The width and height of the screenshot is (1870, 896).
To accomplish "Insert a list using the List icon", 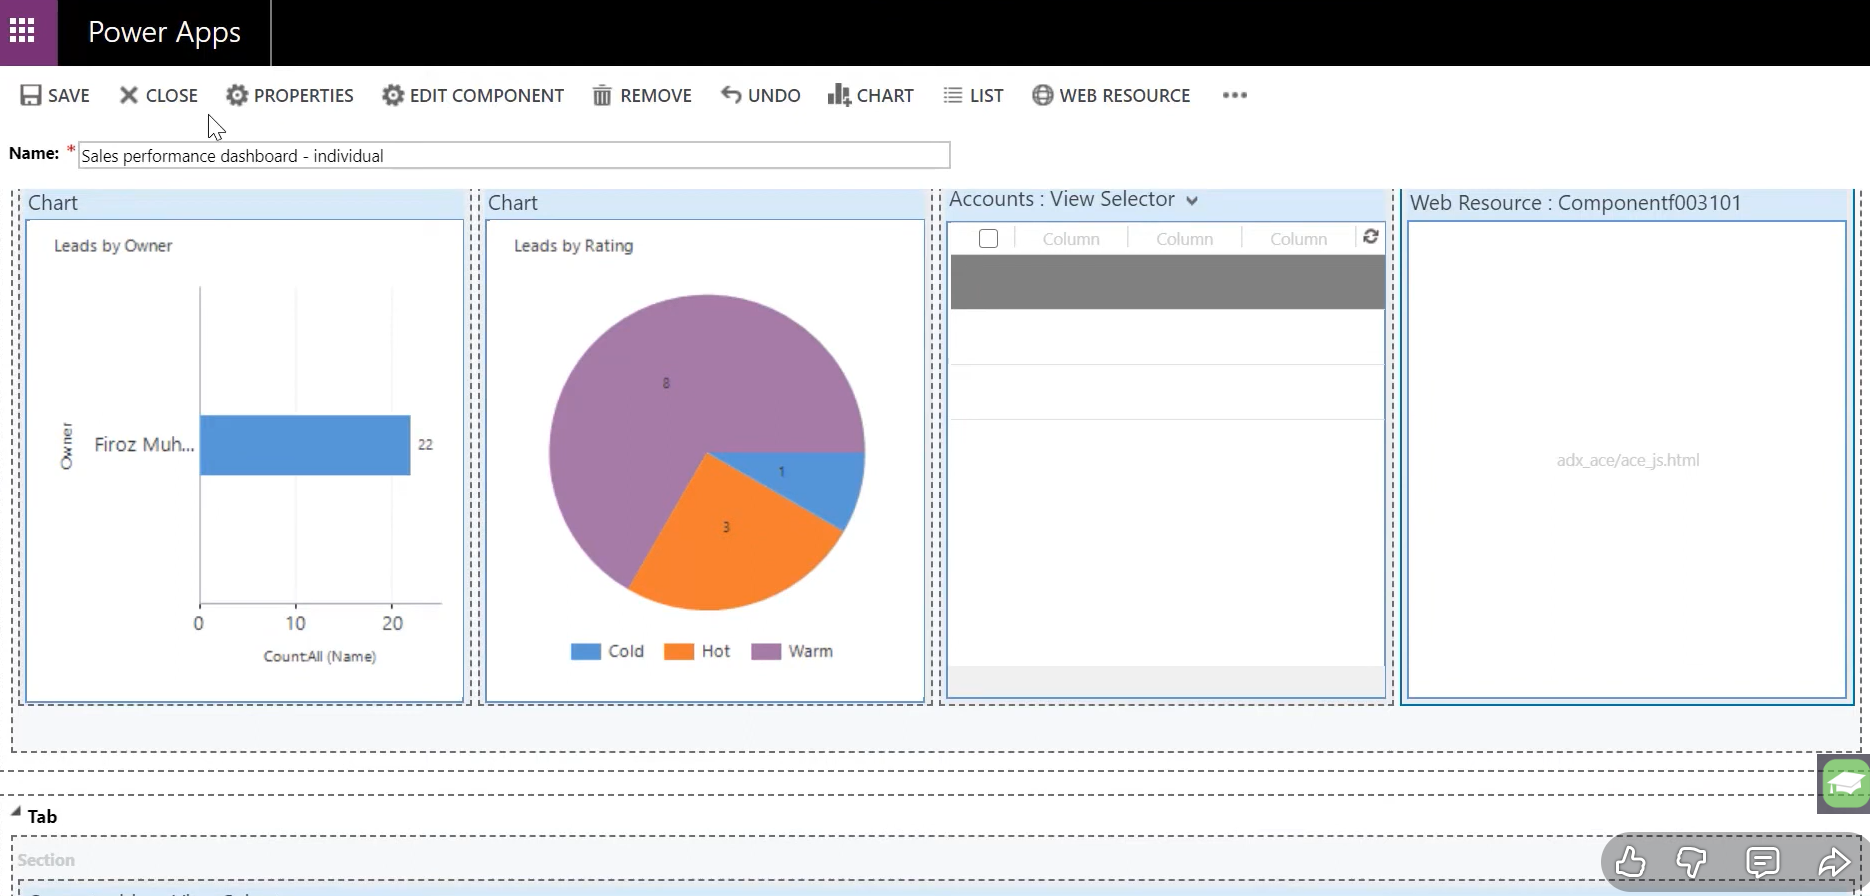I will tap(952, 95).
